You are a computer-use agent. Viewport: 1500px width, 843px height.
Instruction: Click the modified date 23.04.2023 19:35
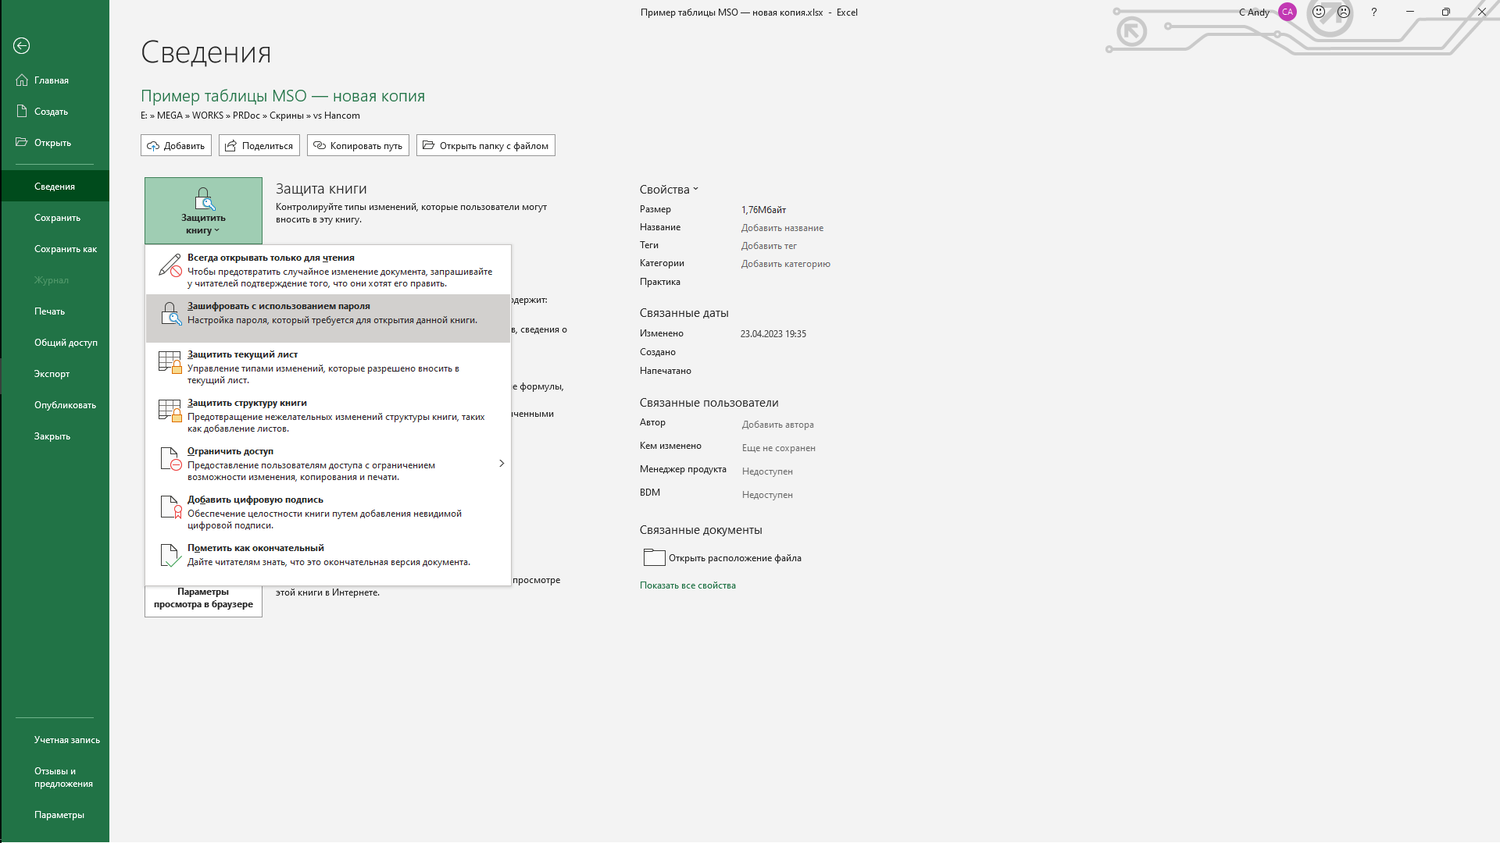[x=773, y=334]
